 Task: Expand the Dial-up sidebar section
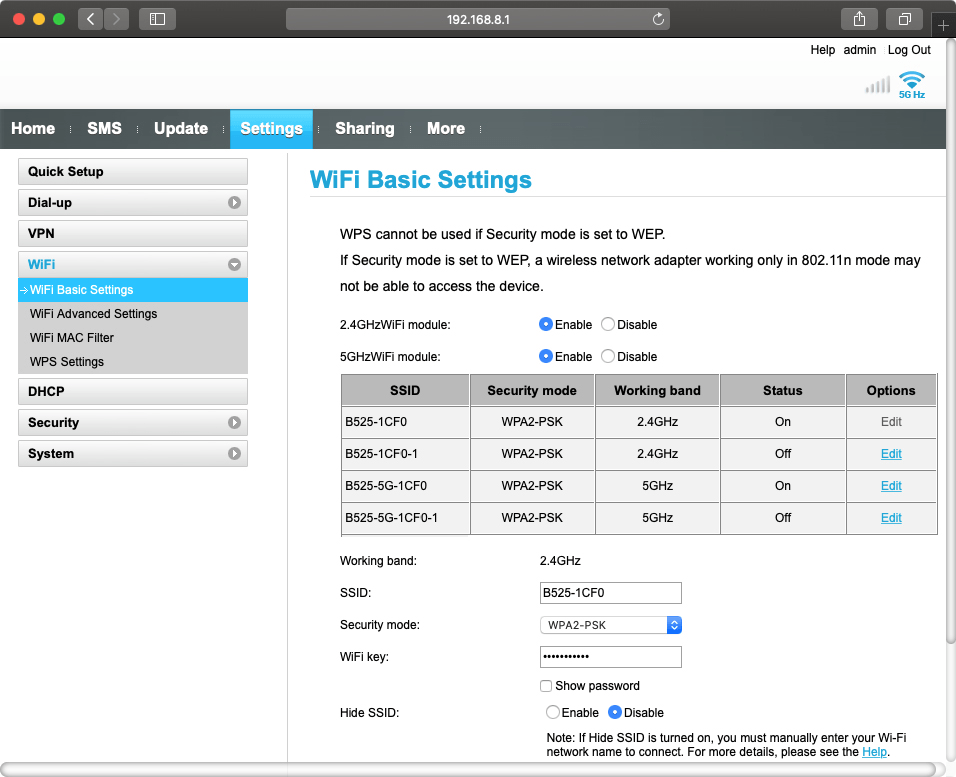[x=133, y=203]
